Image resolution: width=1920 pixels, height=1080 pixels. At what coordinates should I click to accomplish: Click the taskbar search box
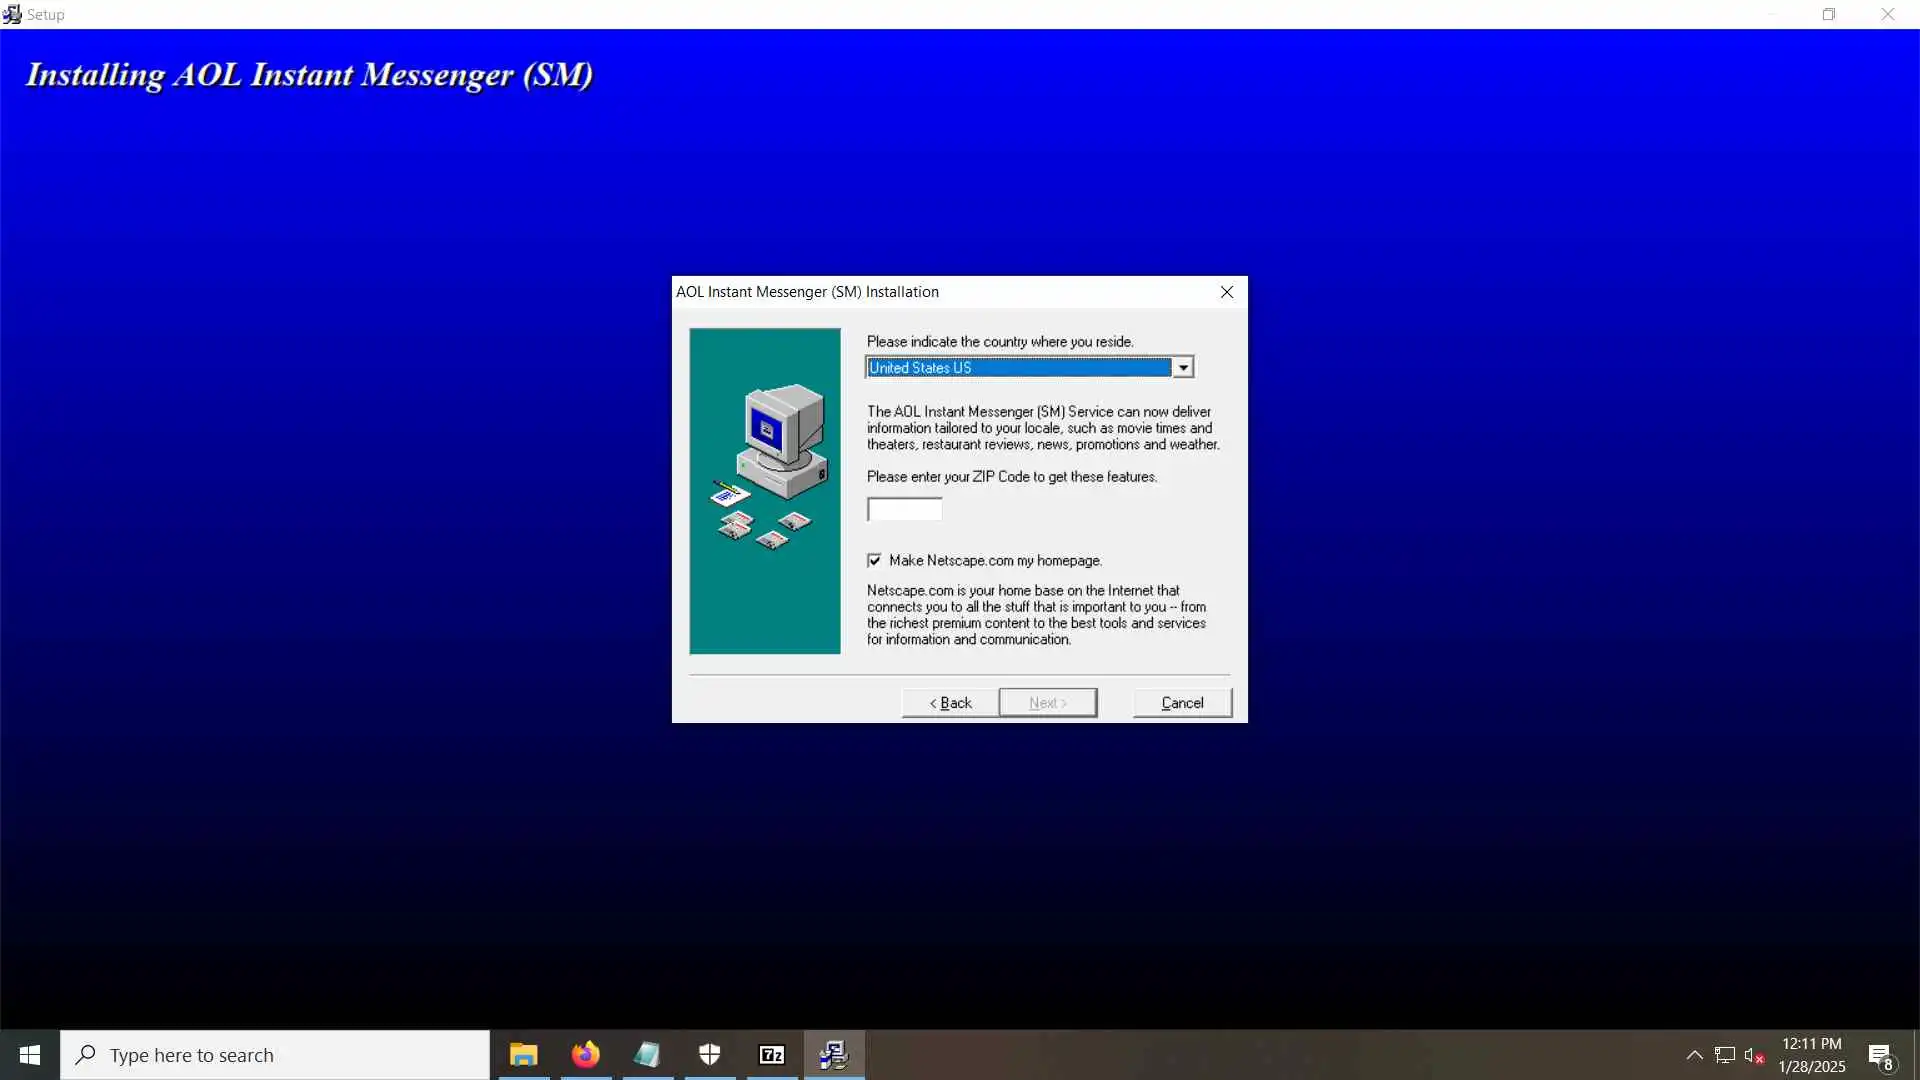point(275,1055)
